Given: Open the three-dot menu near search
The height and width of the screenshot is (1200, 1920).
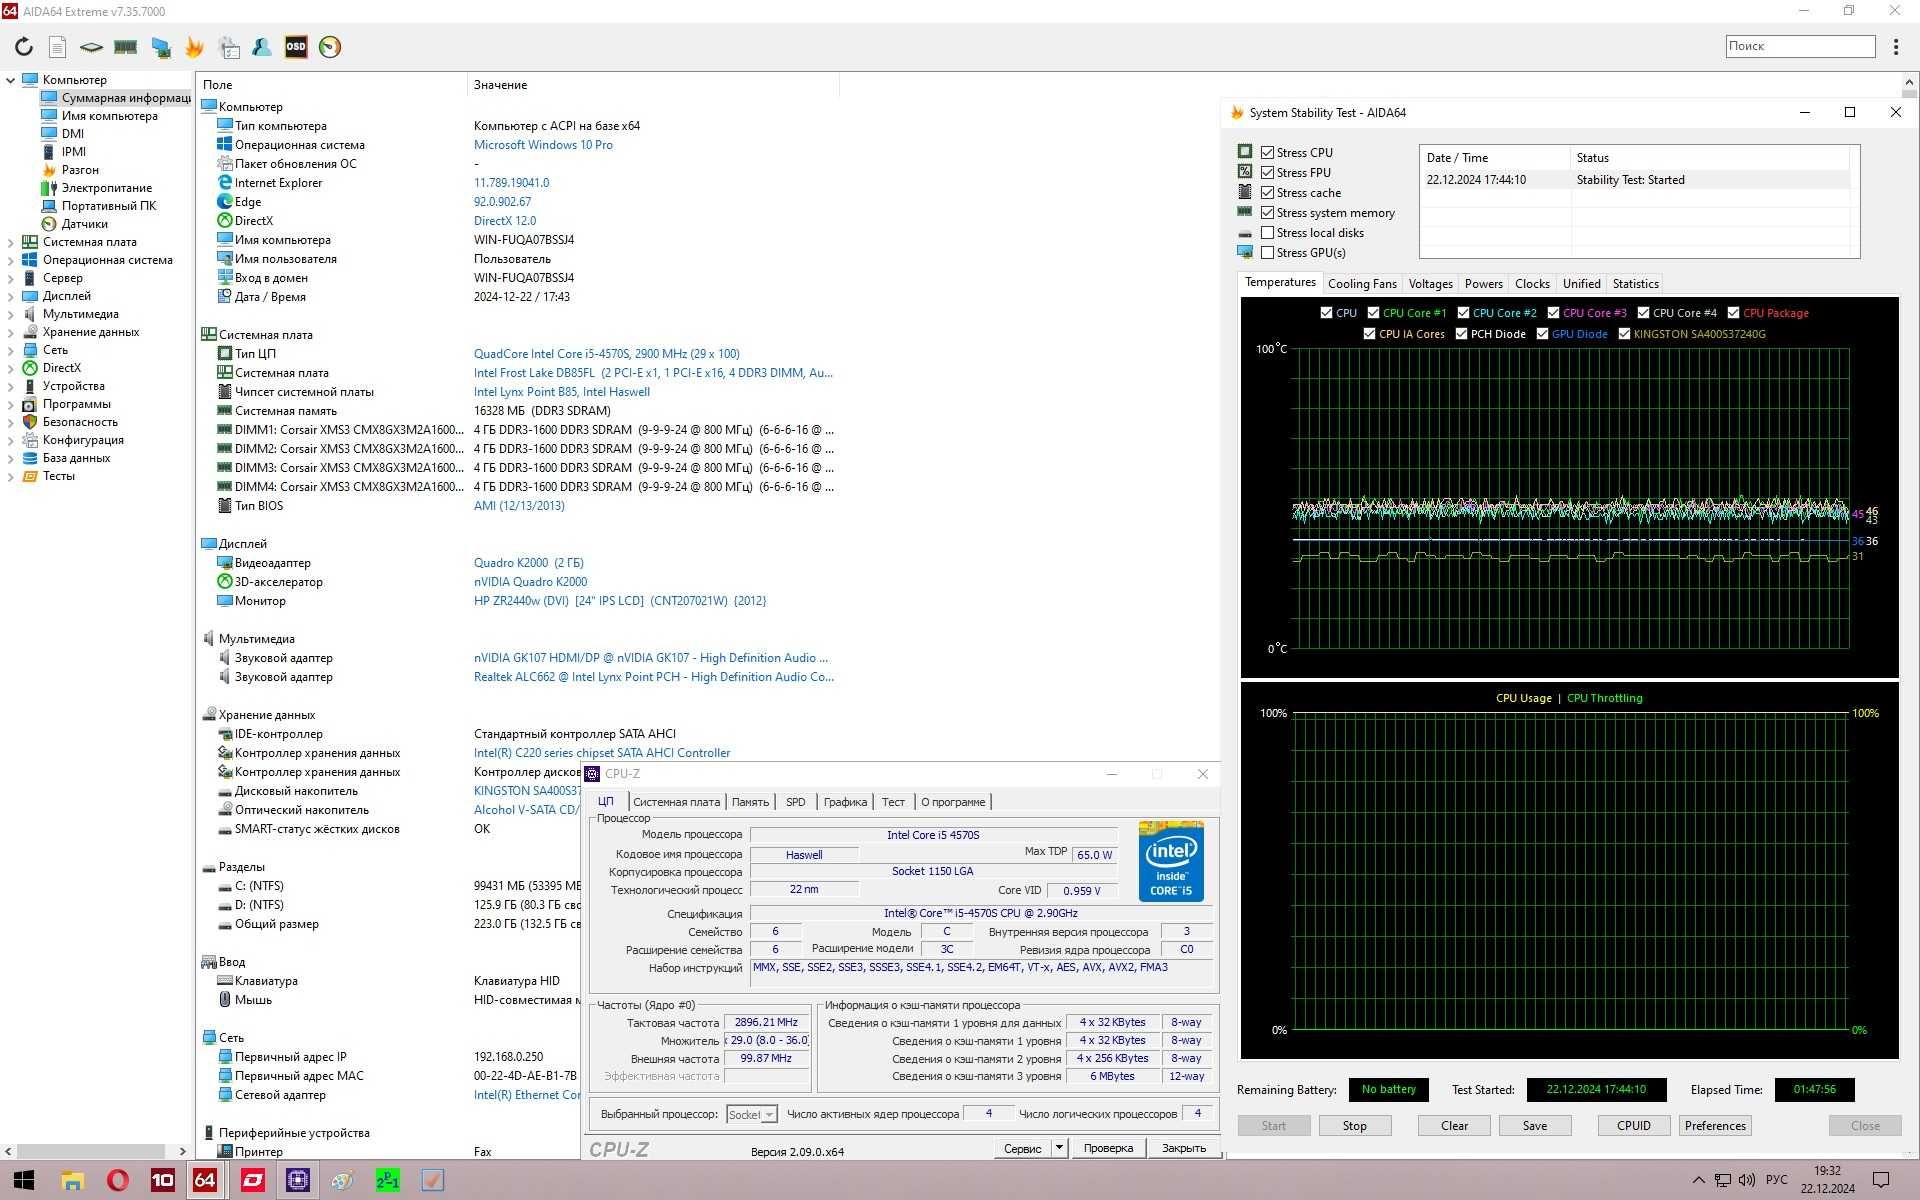Looking at the screenshot, I should [x=1895, y=46].
